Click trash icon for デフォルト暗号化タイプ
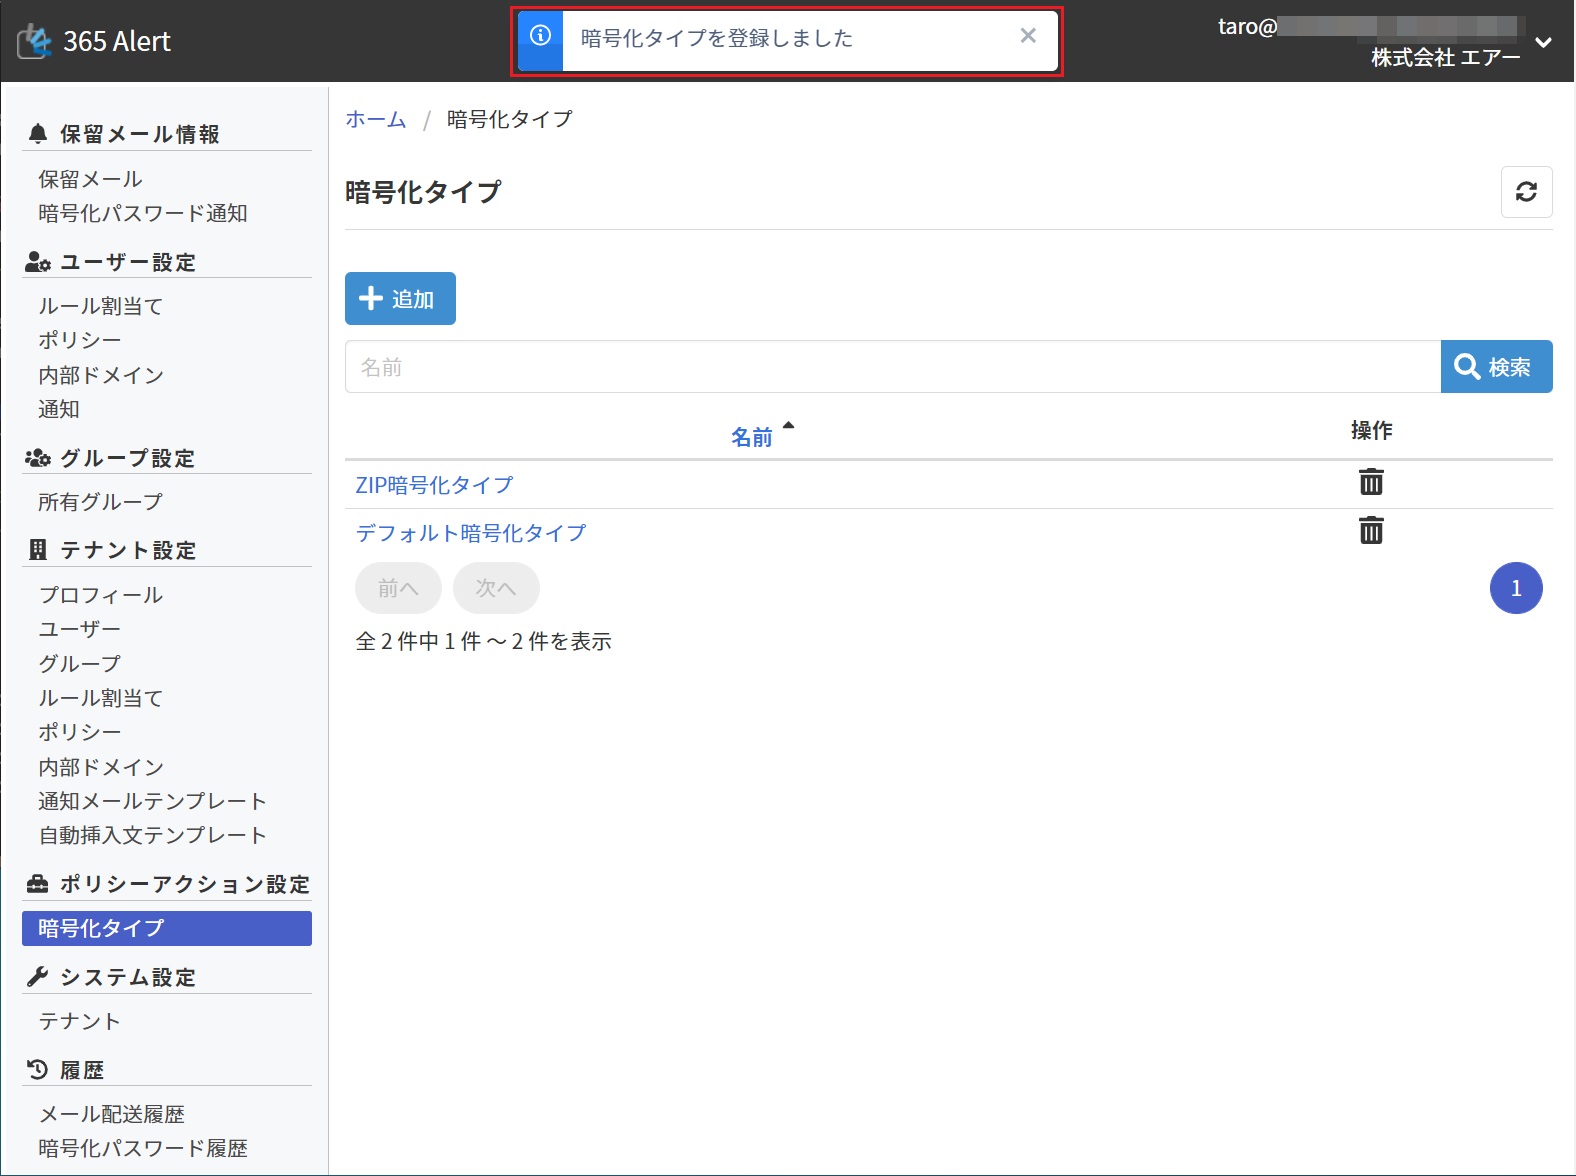 point(1371,530)
